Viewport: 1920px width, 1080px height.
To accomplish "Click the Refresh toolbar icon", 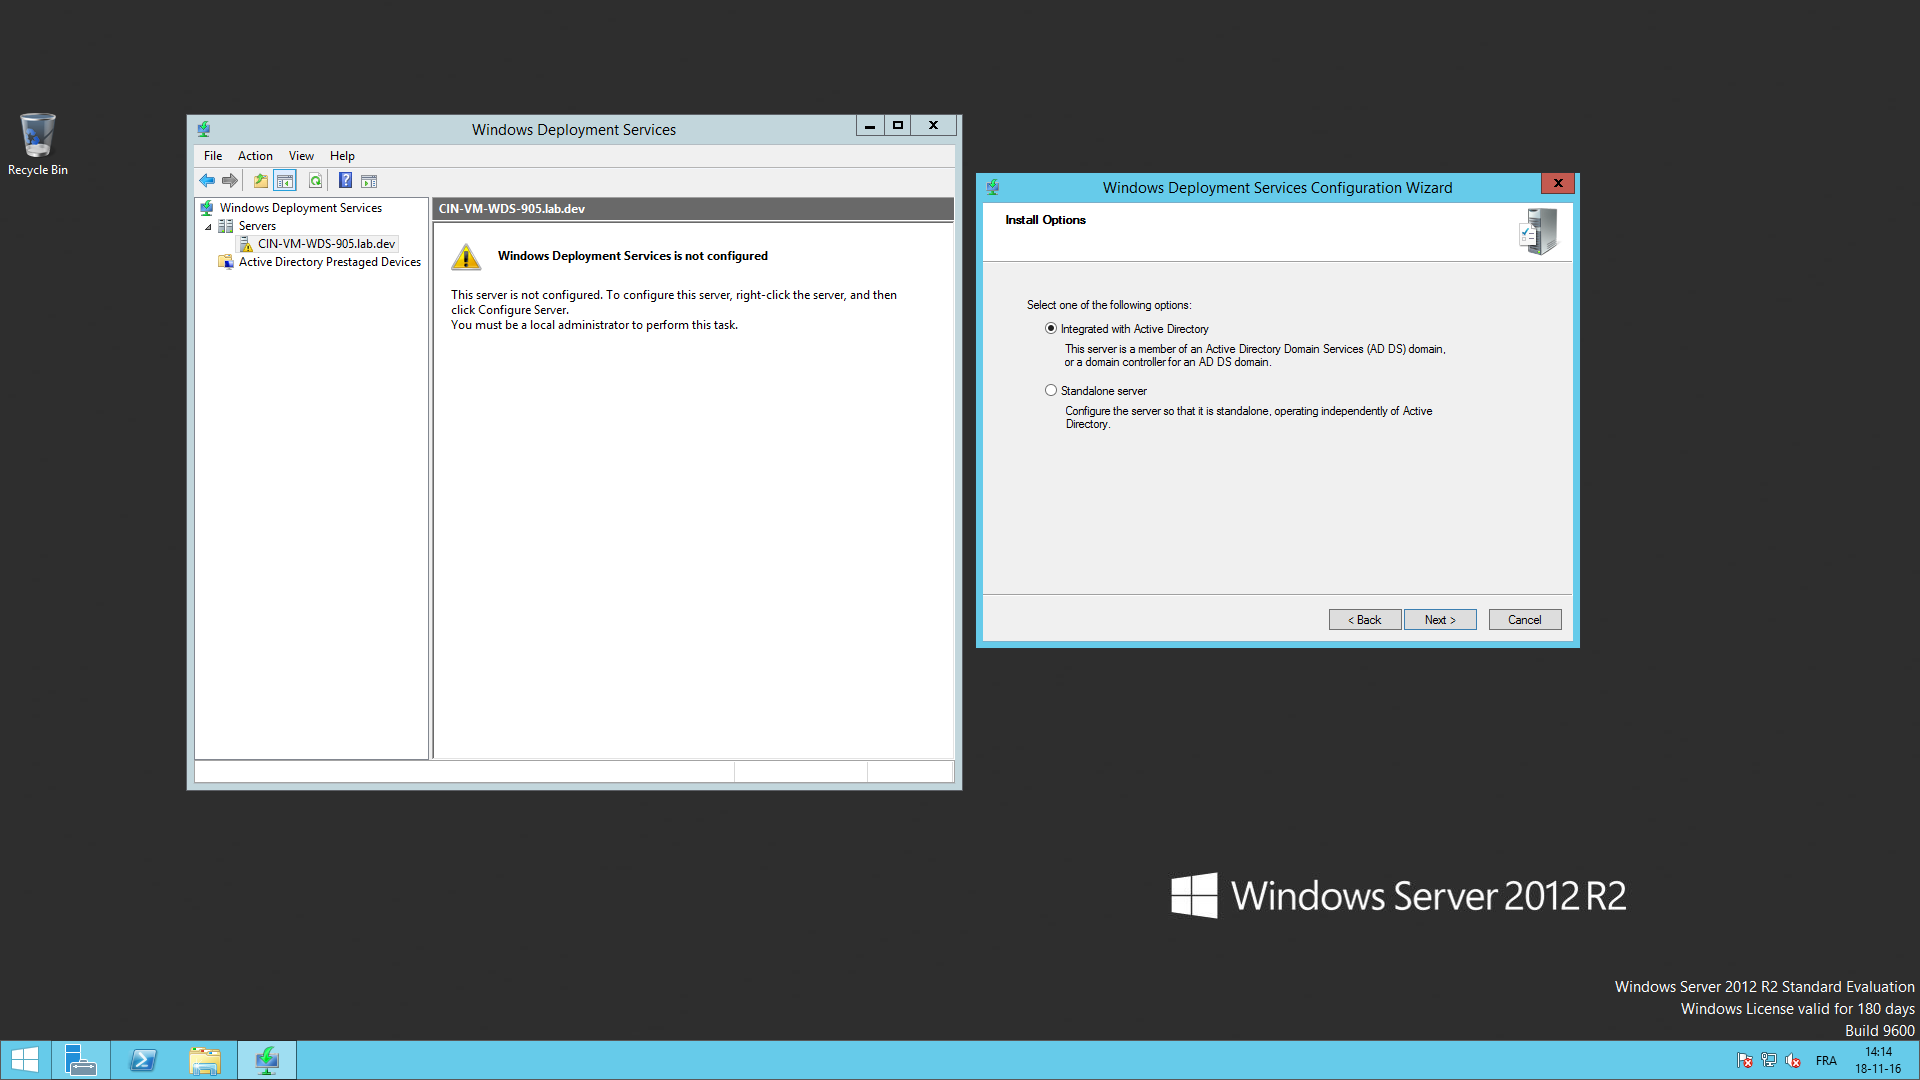I will (x=315, y=181).
